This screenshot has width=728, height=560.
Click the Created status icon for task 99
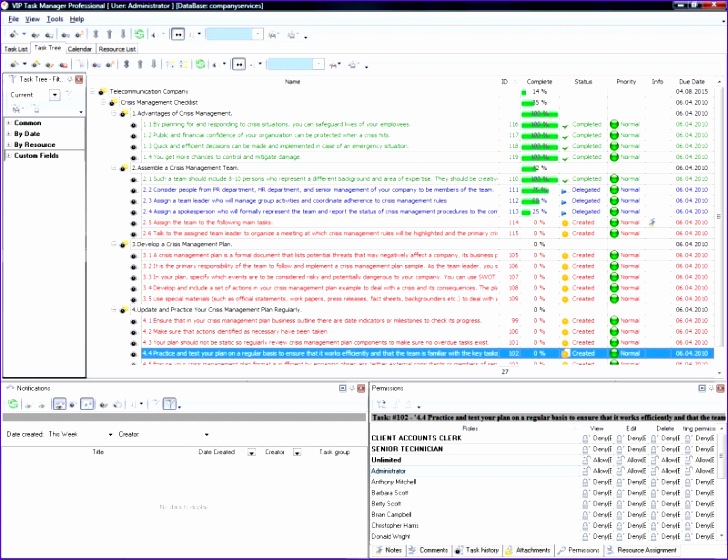coord(565,321)
